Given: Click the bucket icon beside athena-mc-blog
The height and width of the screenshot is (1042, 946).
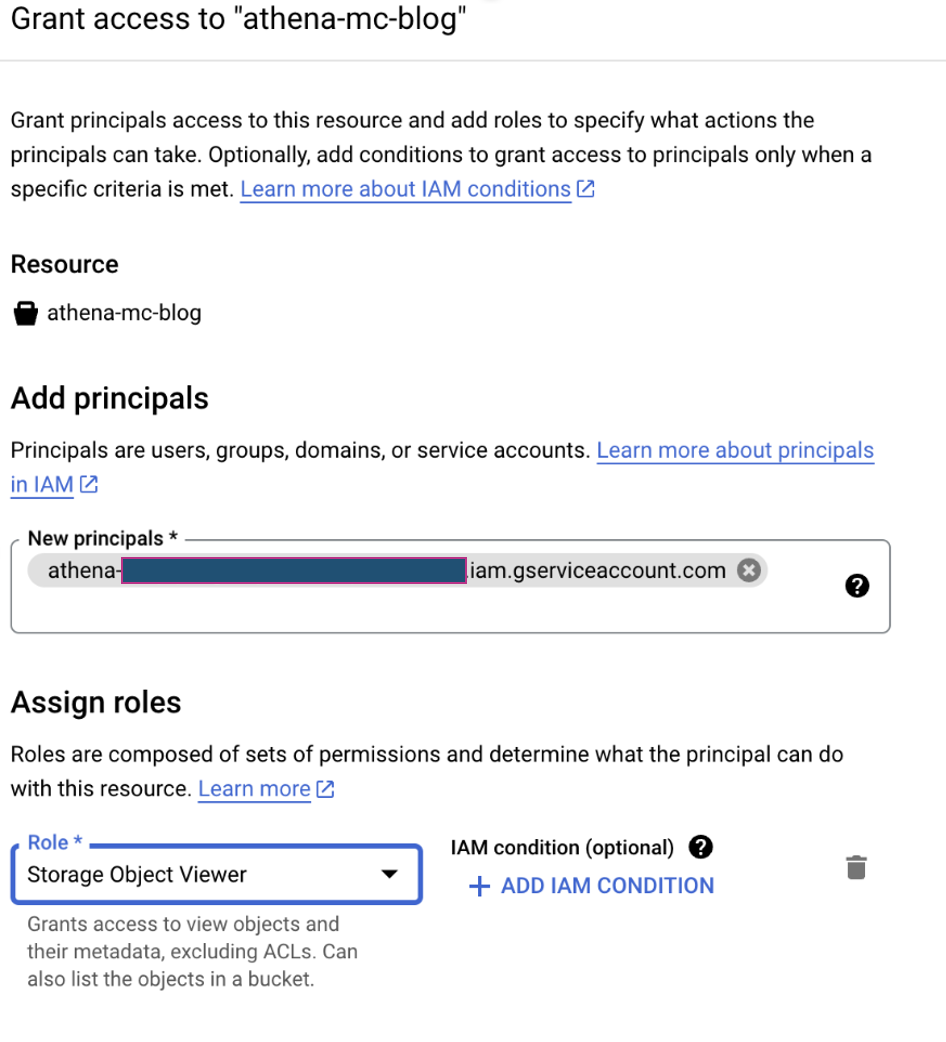Looking at the screenshot, I should (x=25, y=314).
